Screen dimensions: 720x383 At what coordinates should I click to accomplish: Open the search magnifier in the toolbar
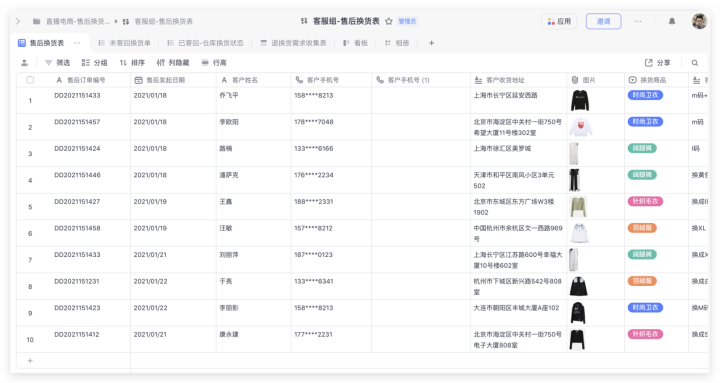tap(695, 62)
